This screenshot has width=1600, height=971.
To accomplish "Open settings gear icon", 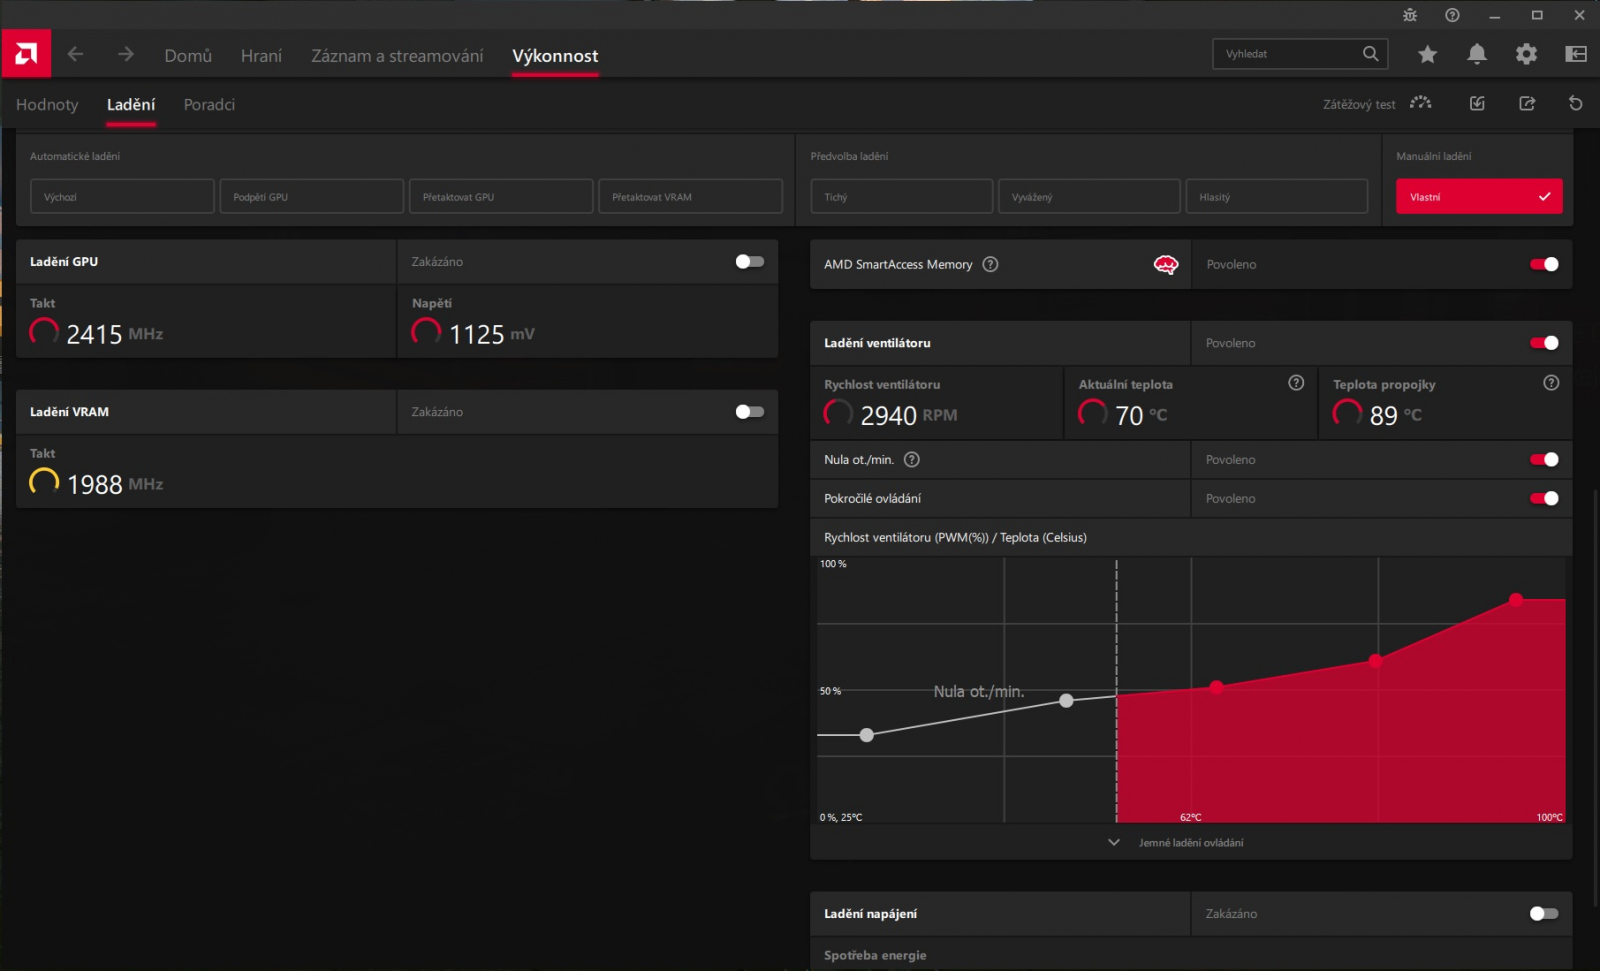I will [1526, 54].
